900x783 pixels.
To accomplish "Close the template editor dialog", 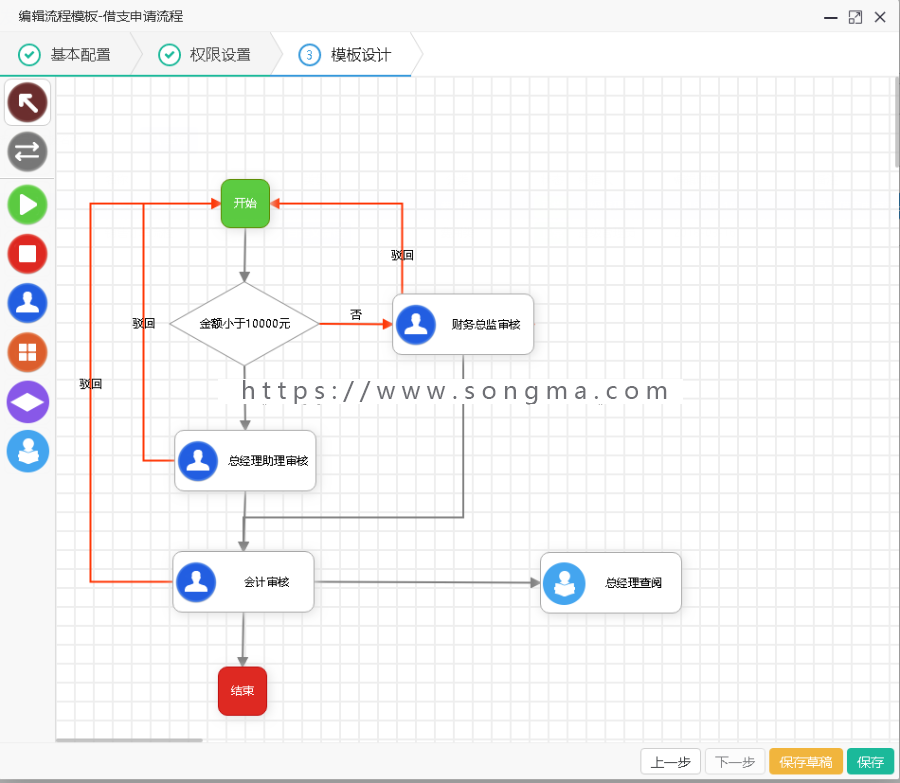I will click(x=880, y=17).
